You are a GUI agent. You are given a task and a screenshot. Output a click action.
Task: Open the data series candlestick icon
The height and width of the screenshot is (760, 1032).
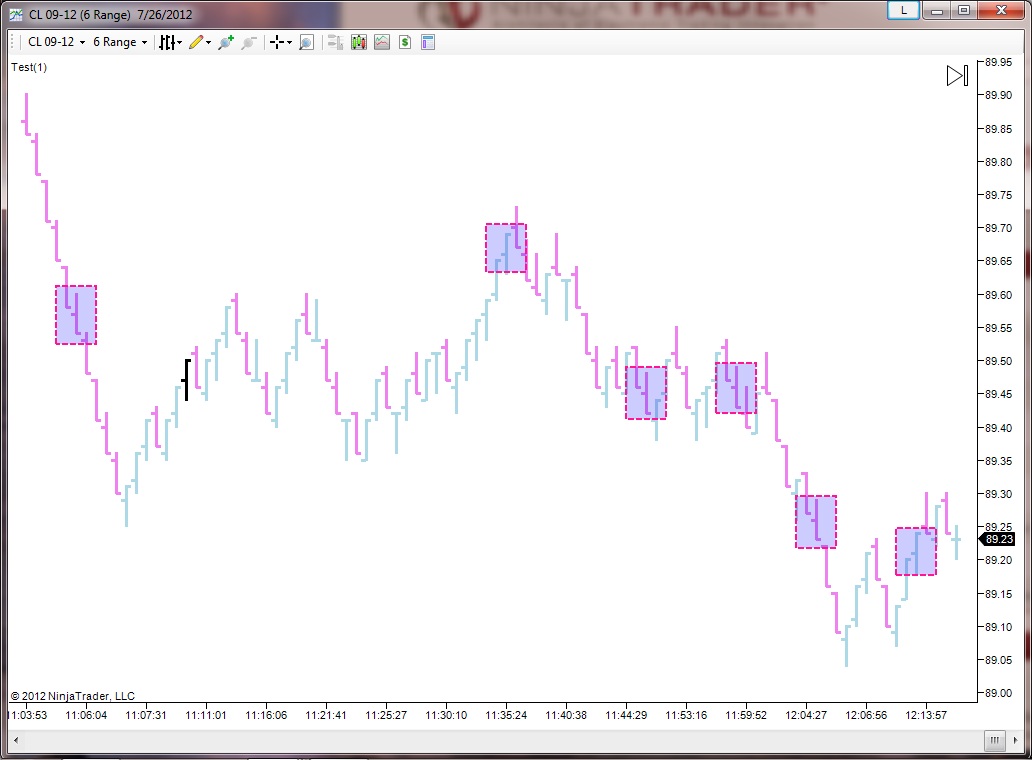(x=359, y=43)
